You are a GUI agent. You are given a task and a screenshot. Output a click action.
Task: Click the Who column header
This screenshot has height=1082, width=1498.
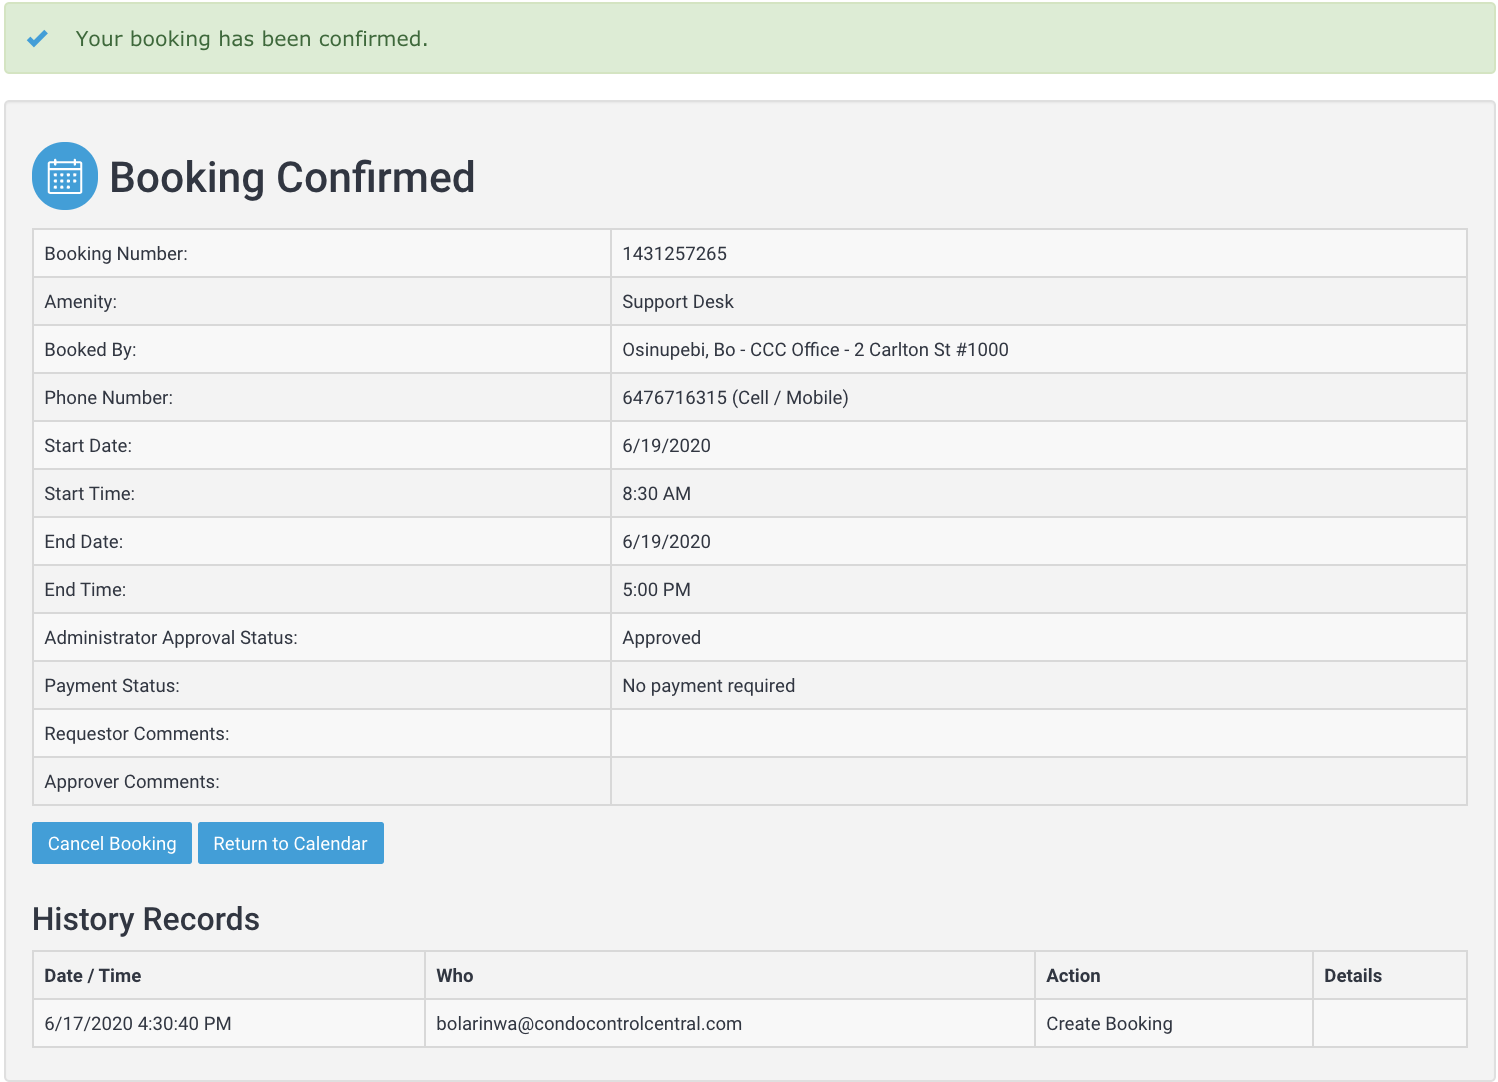pyautogui.click(x=455, y=976)
